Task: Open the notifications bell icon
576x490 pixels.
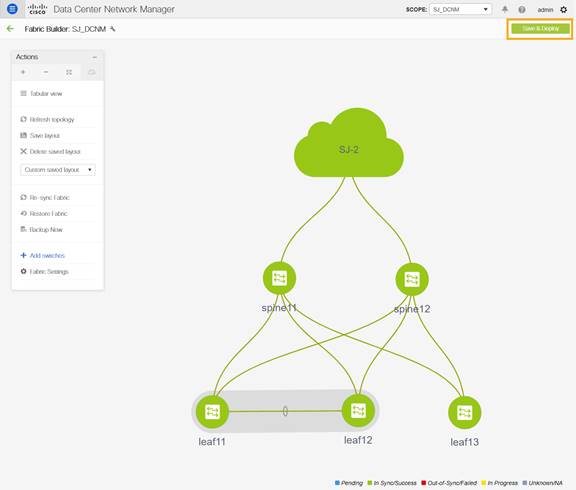Action: coord(505,9)
